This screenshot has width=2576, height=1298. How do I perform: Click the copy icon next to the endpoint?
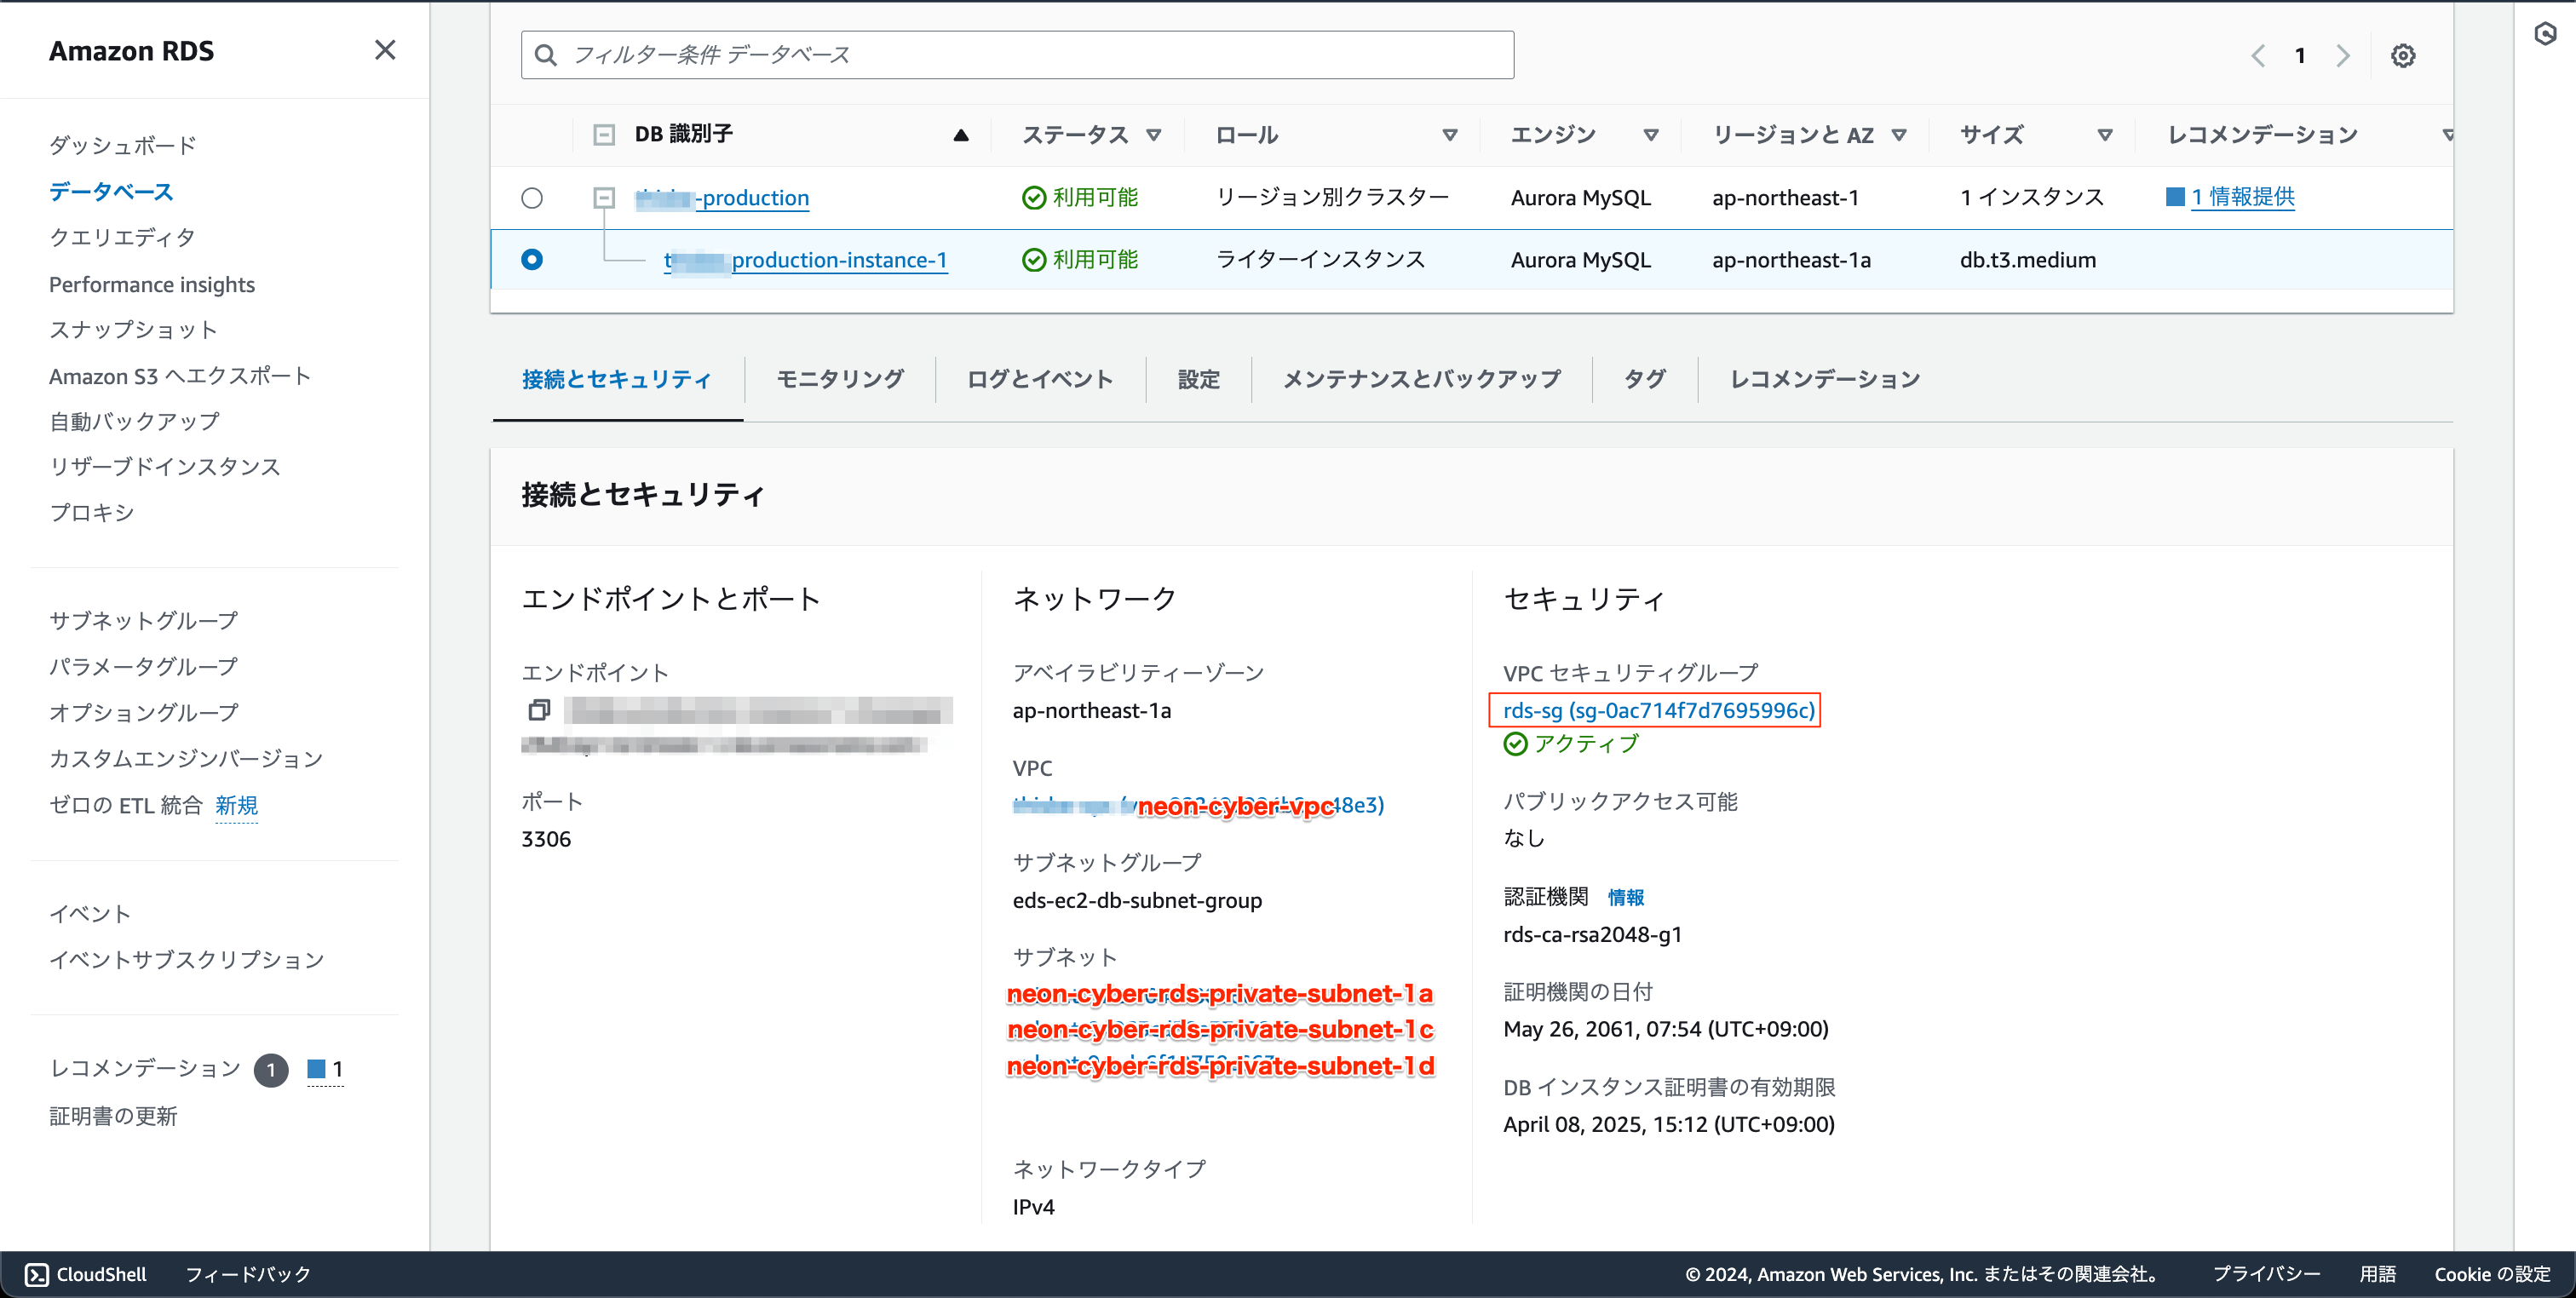click(541, 710)
